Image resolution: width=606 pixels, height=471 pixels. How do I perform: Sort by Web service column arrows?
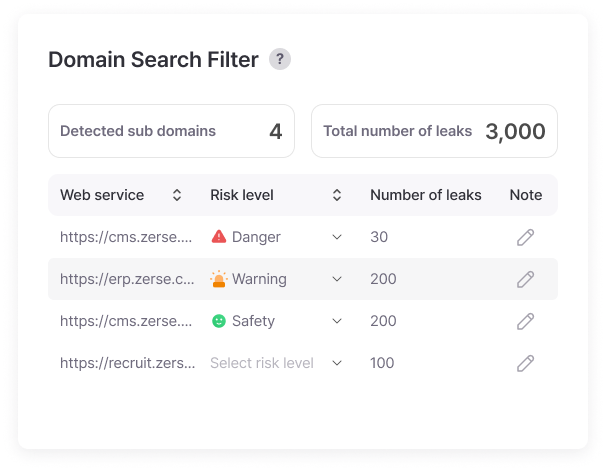point(177,195)
